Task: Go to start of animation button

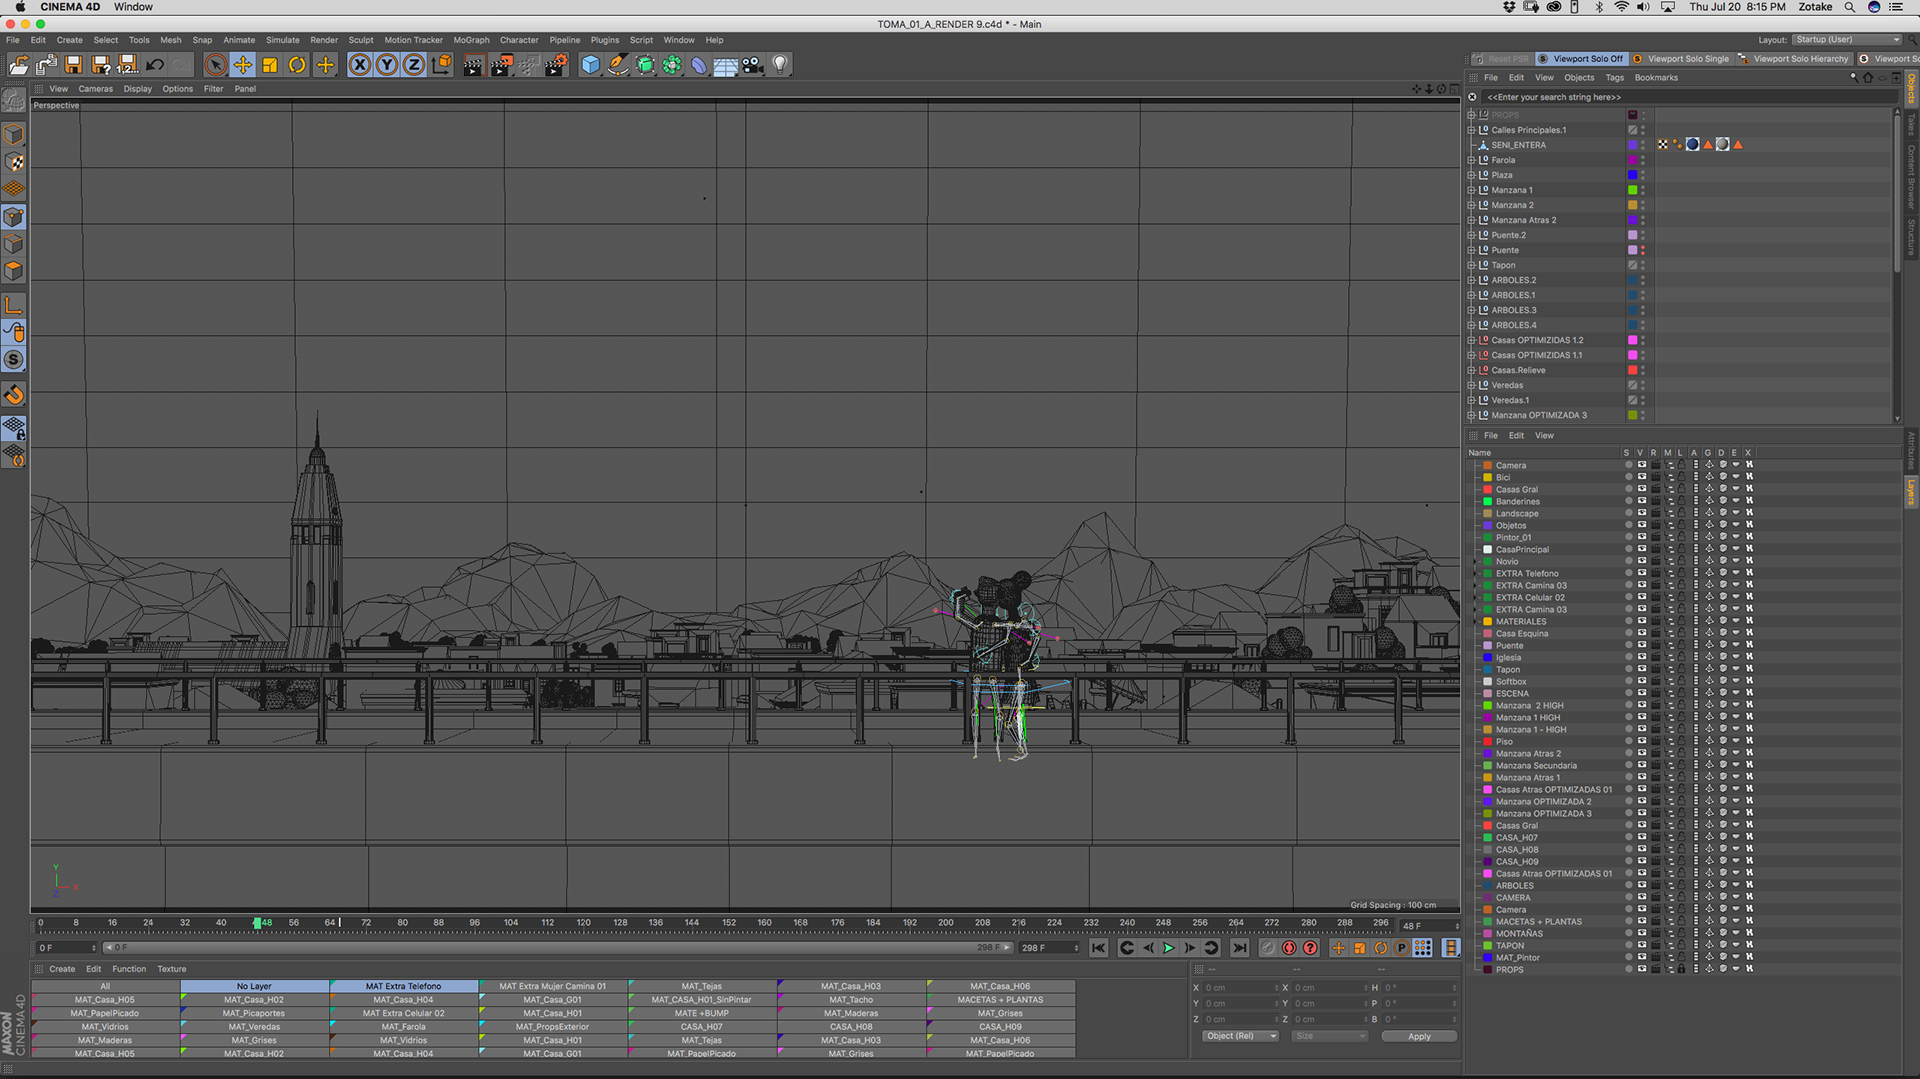Action: click(1099, 948)
